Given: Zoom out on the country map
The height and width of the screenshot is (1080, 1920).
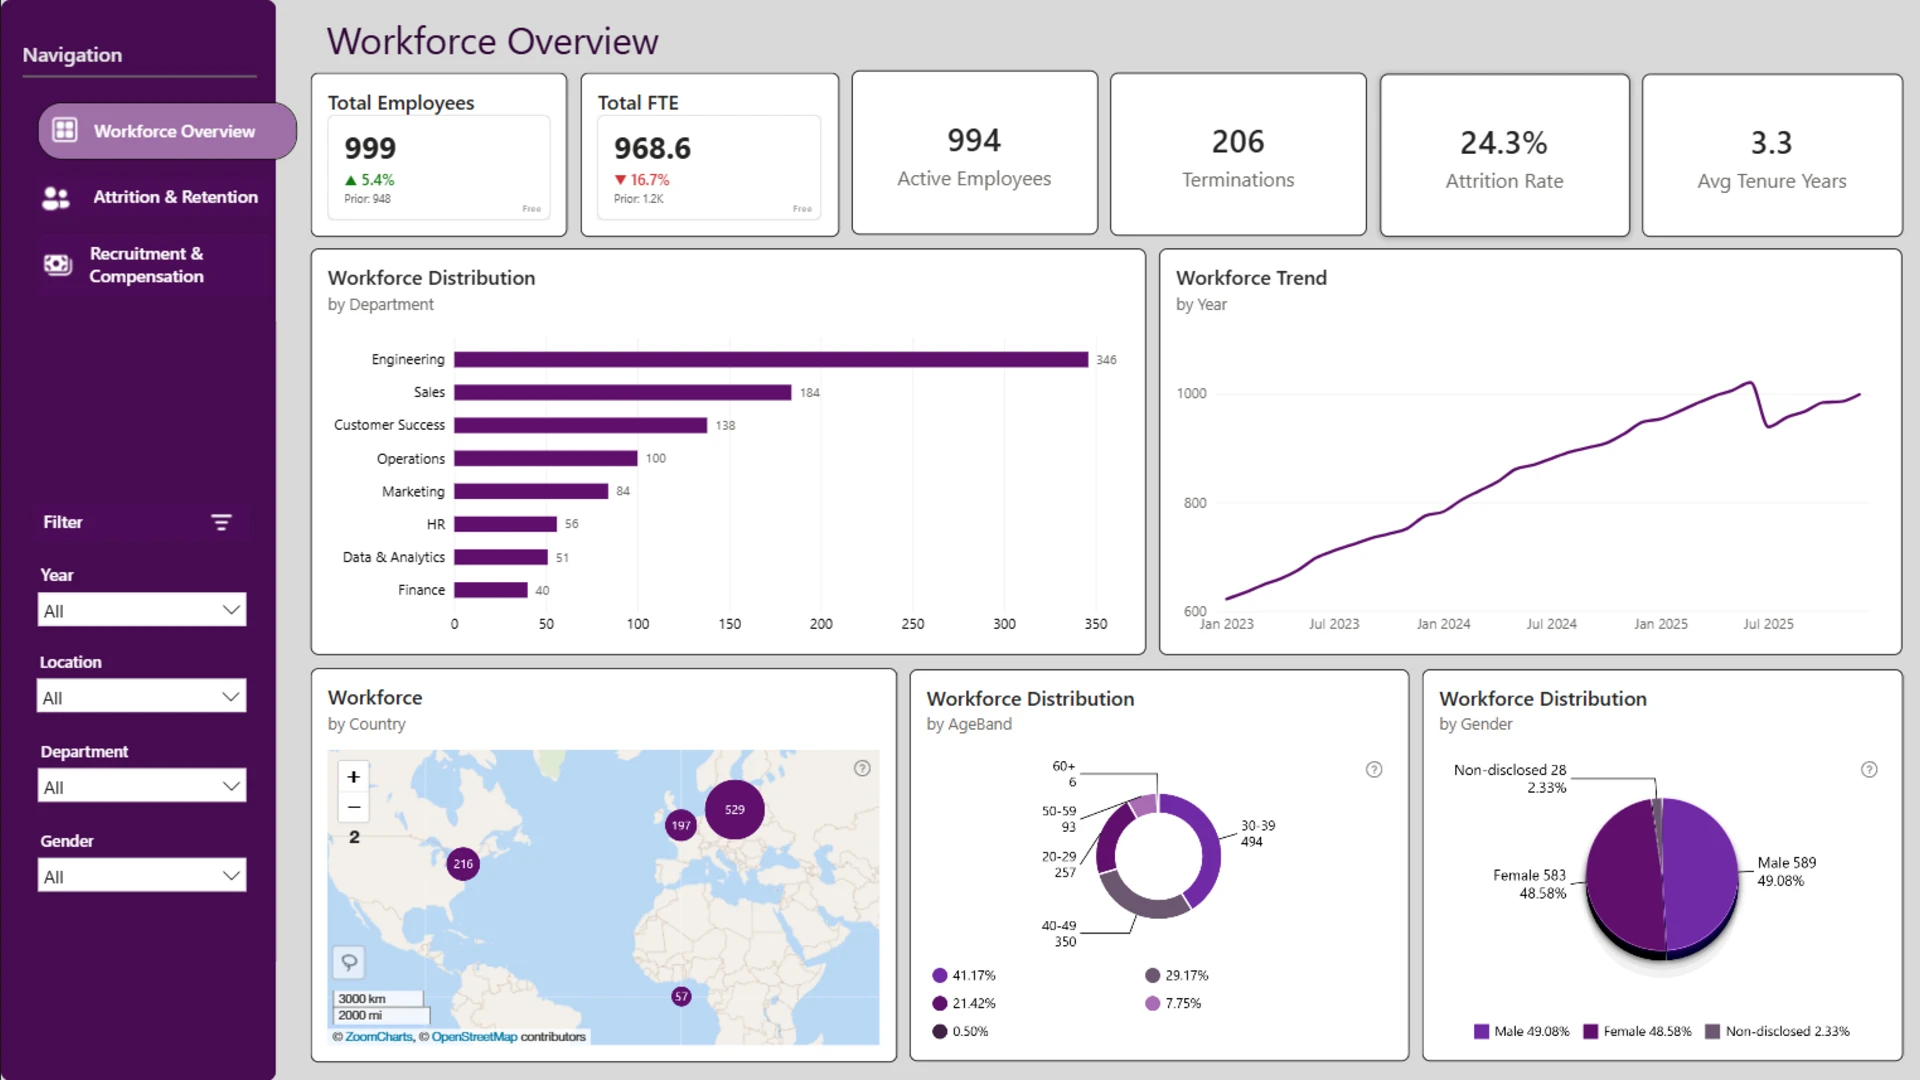Looking at the screenshot, I should 353,807.
